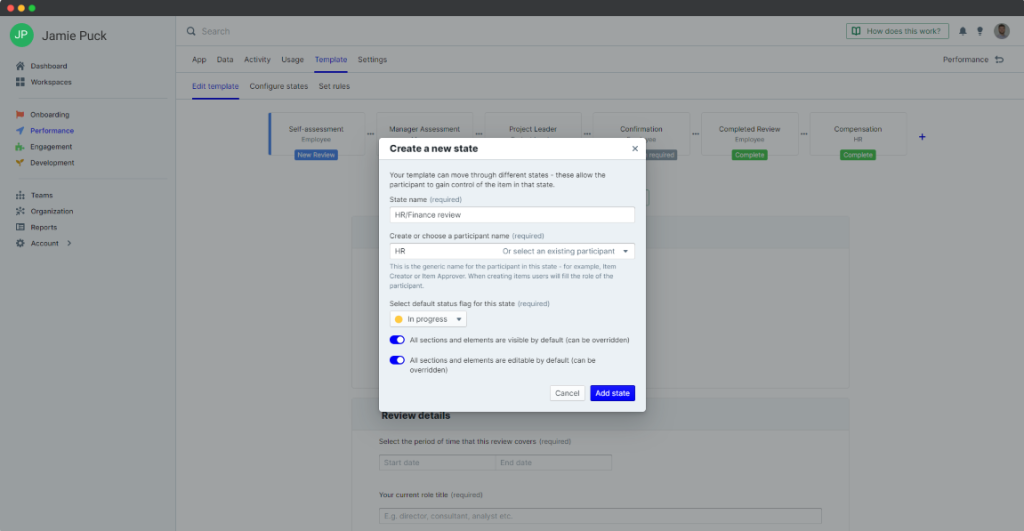1024x531 pixels.
Task: Click the End date field
Action: (x=553, y=462)
